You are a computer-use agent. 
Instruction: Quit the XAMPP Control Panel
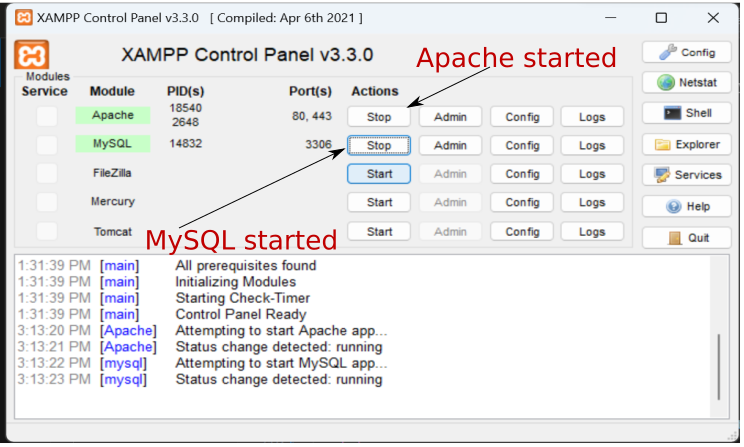687,238
